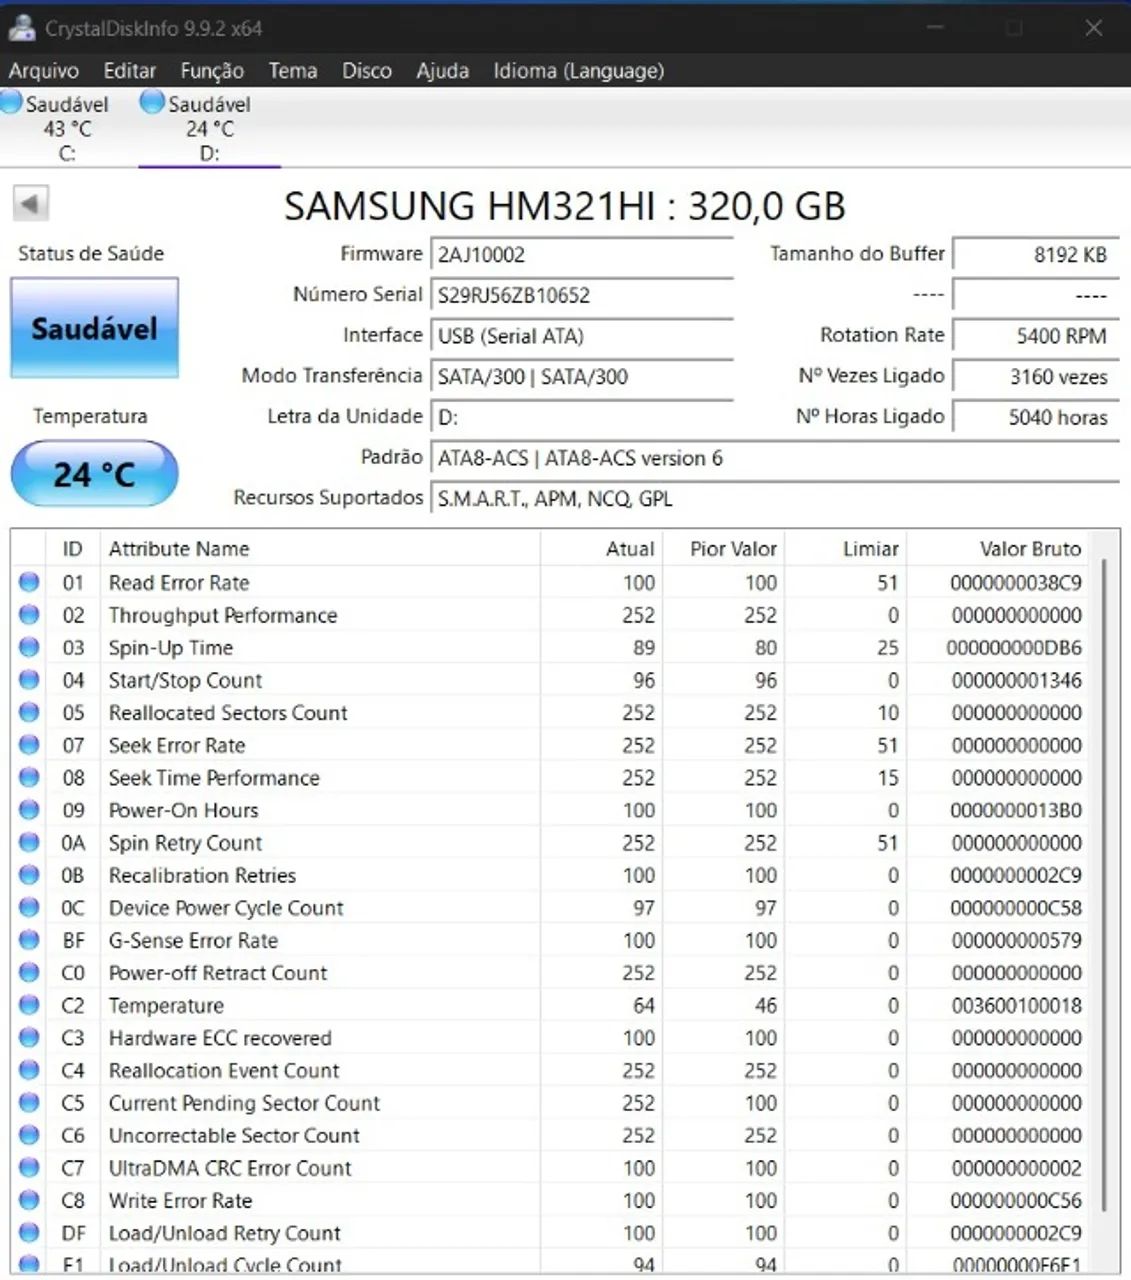1131x1280 pixels.
Task: Select the Power-On Hours attribute name
Action: click(x=184, y=810)
